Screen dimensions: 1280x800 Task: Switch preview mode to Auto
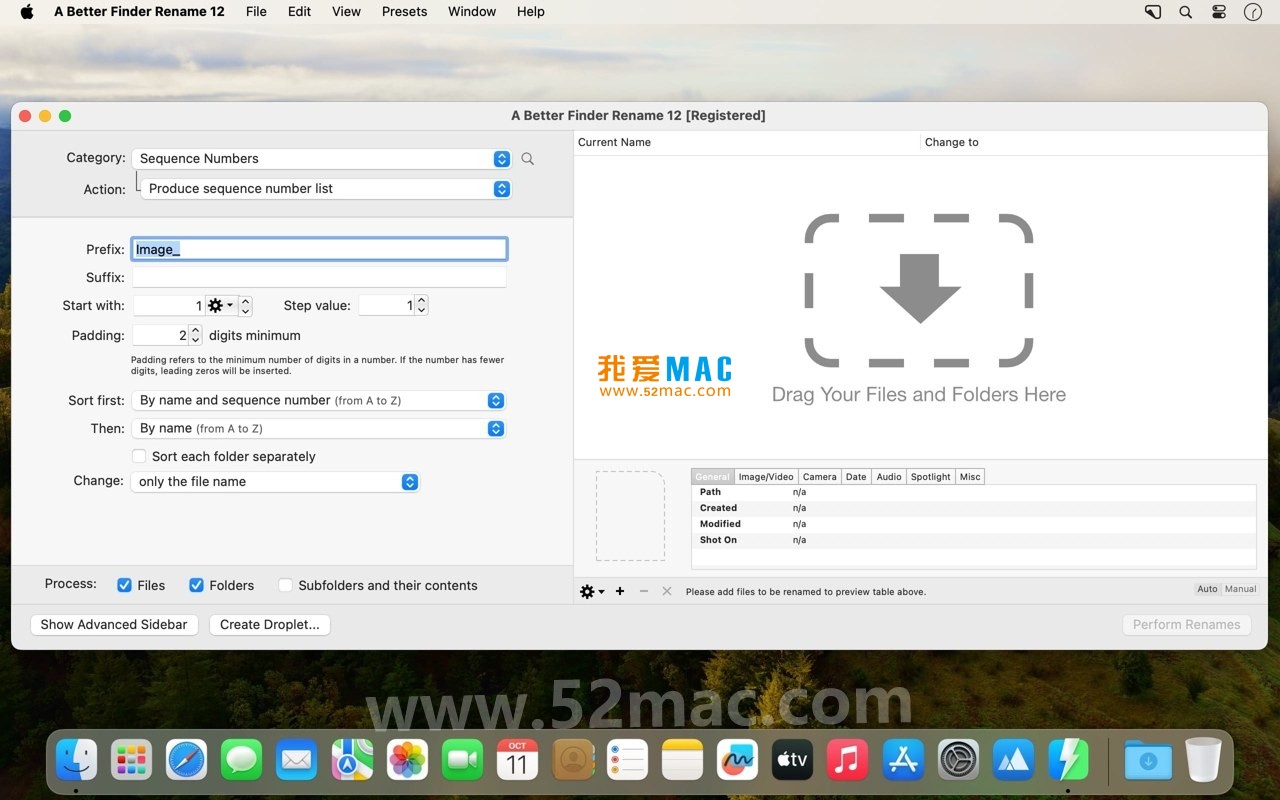(1208, 589)
